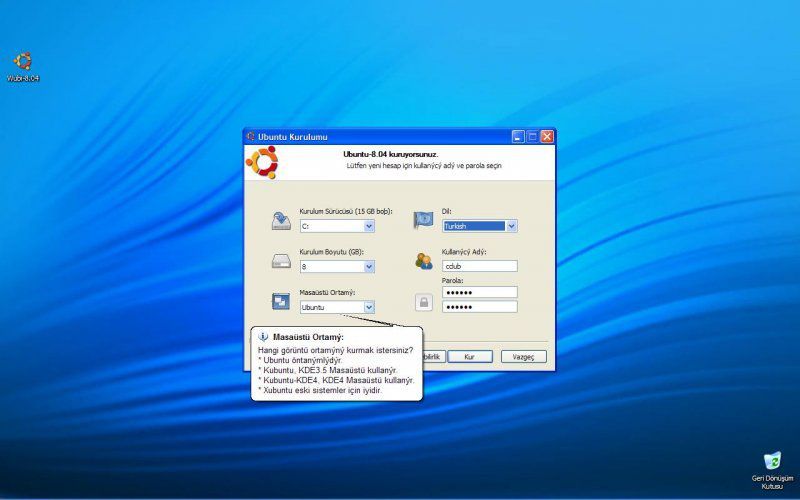The width and height of the screenshot is (800, 500).
Task: Click the info icon in the tooltip balloon
Action: click(263, 337)
